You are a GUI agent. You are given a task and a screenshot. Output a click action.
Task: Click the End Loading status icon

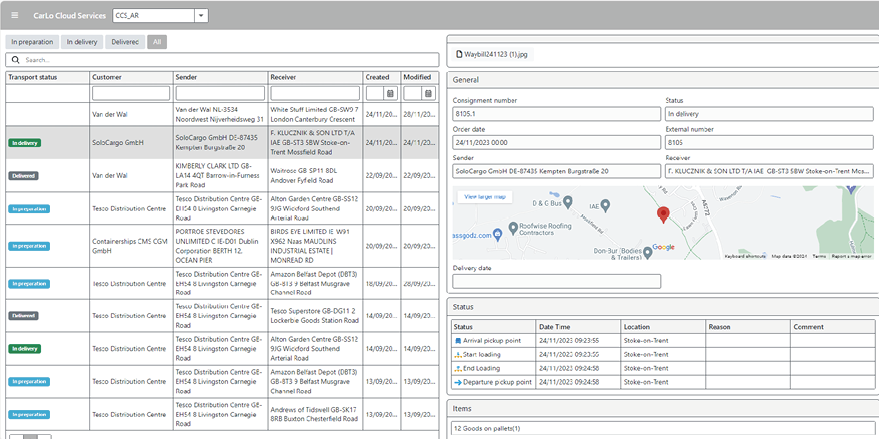[x=458, y=369]
